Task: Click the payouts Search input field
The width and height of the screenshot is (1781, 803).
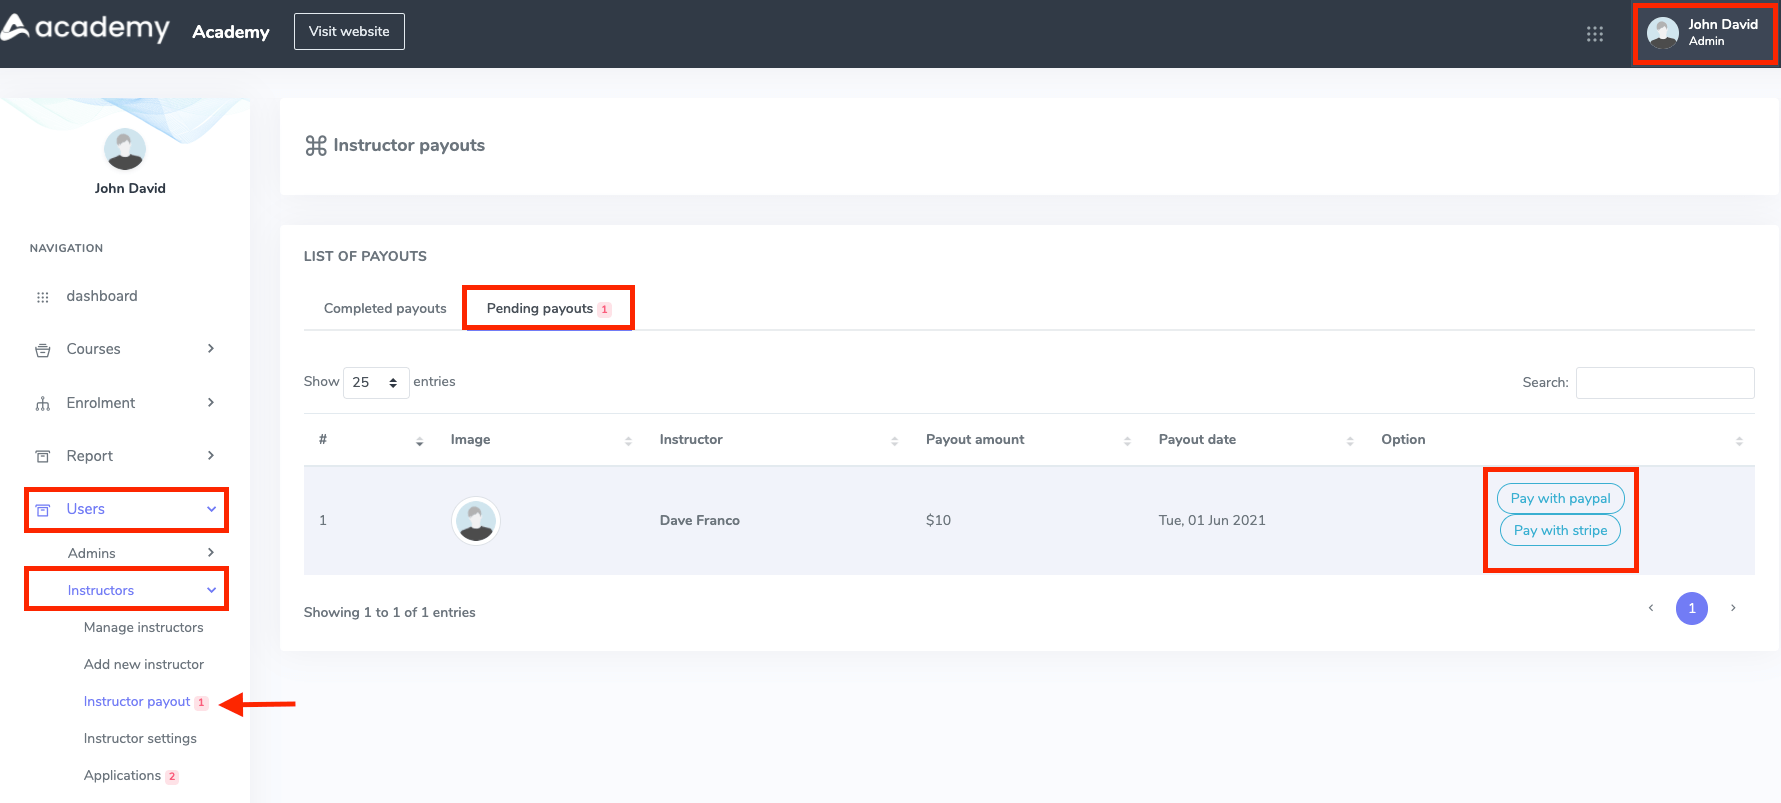Action: coord(1664,383)
